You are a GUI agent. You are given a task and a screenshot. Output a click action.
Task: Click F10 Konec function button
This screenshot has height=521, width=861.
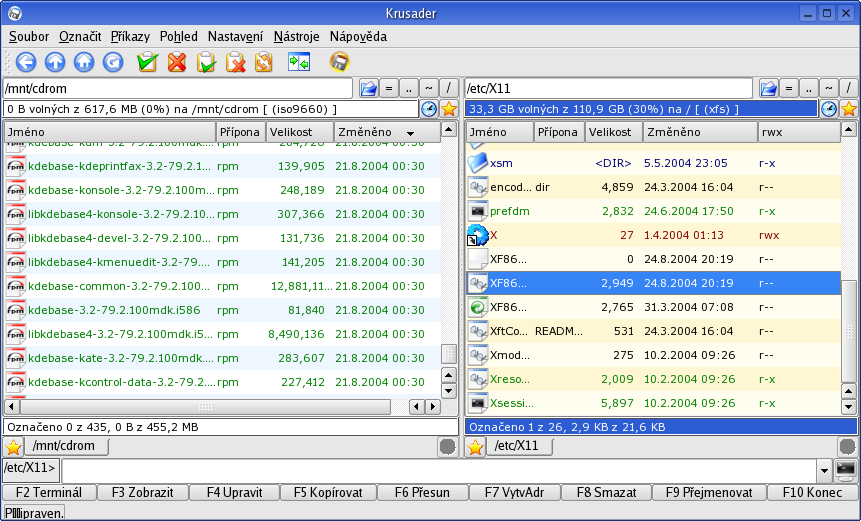point(813,492)
